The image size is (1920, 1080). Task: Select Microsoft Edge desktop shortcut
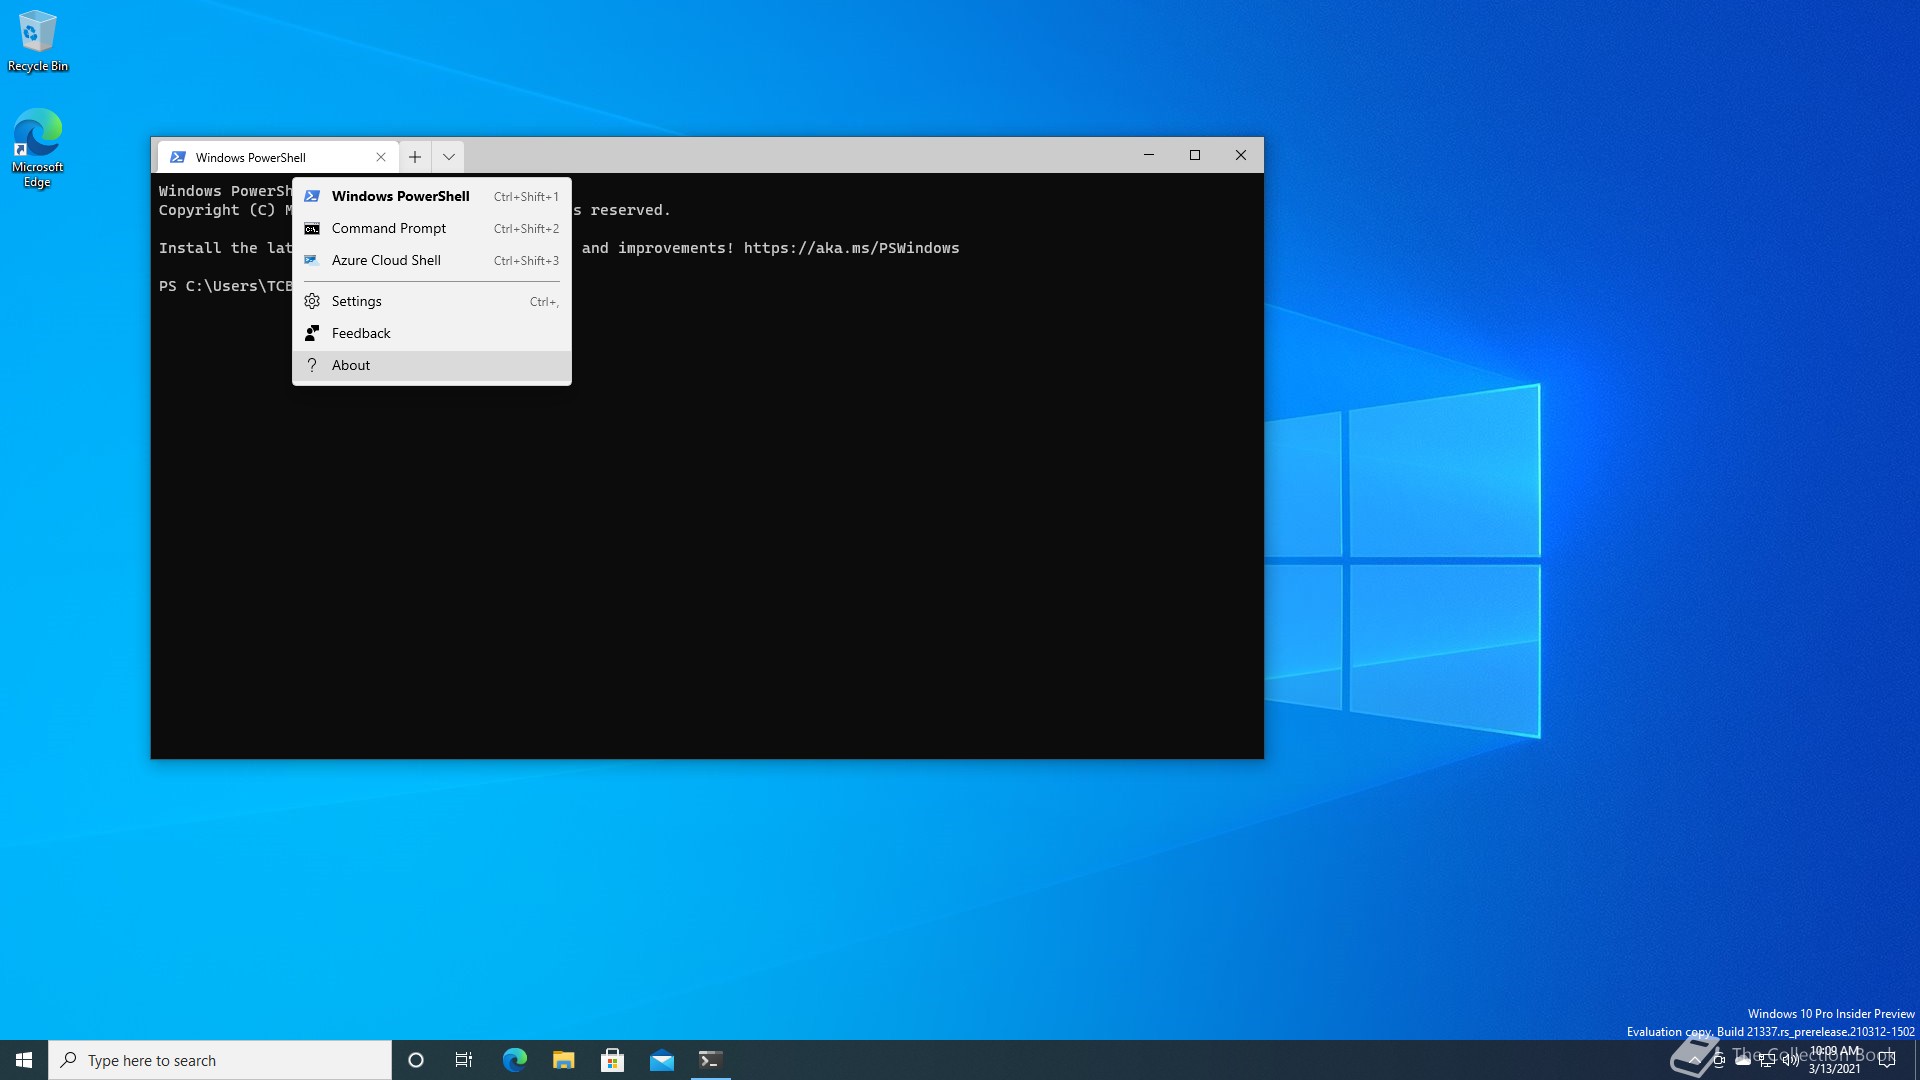[38, 148]
